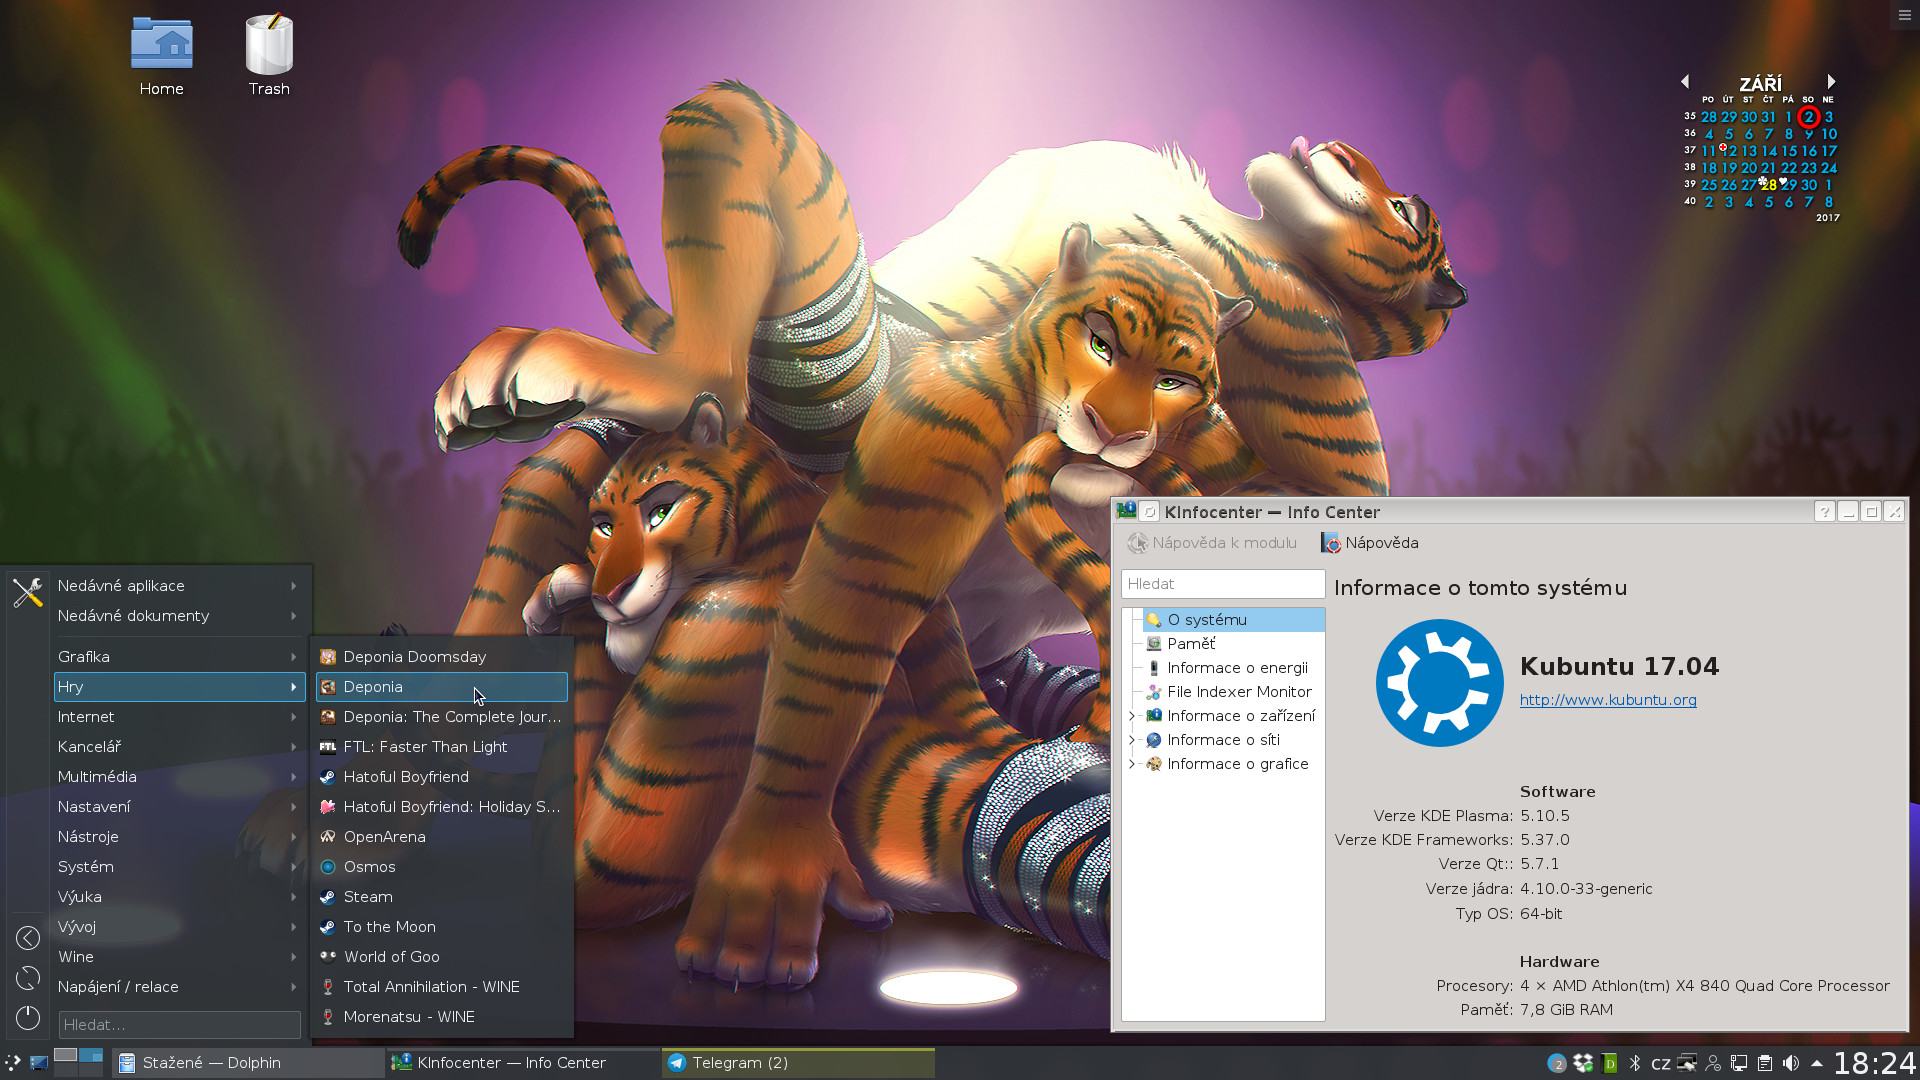Go to previous month in calendar widget

click(1685, 82)
